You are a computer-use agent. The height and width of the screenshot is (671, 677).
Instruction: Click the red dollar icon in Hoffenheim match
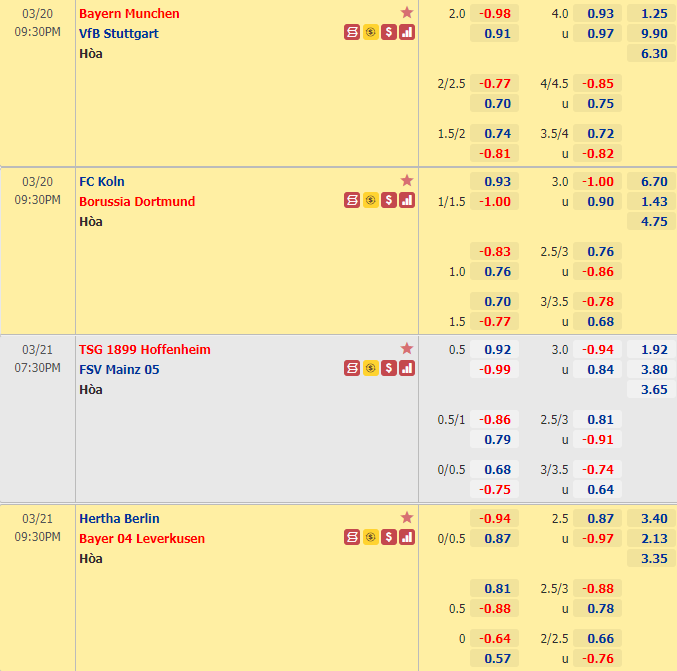(389, 368)
